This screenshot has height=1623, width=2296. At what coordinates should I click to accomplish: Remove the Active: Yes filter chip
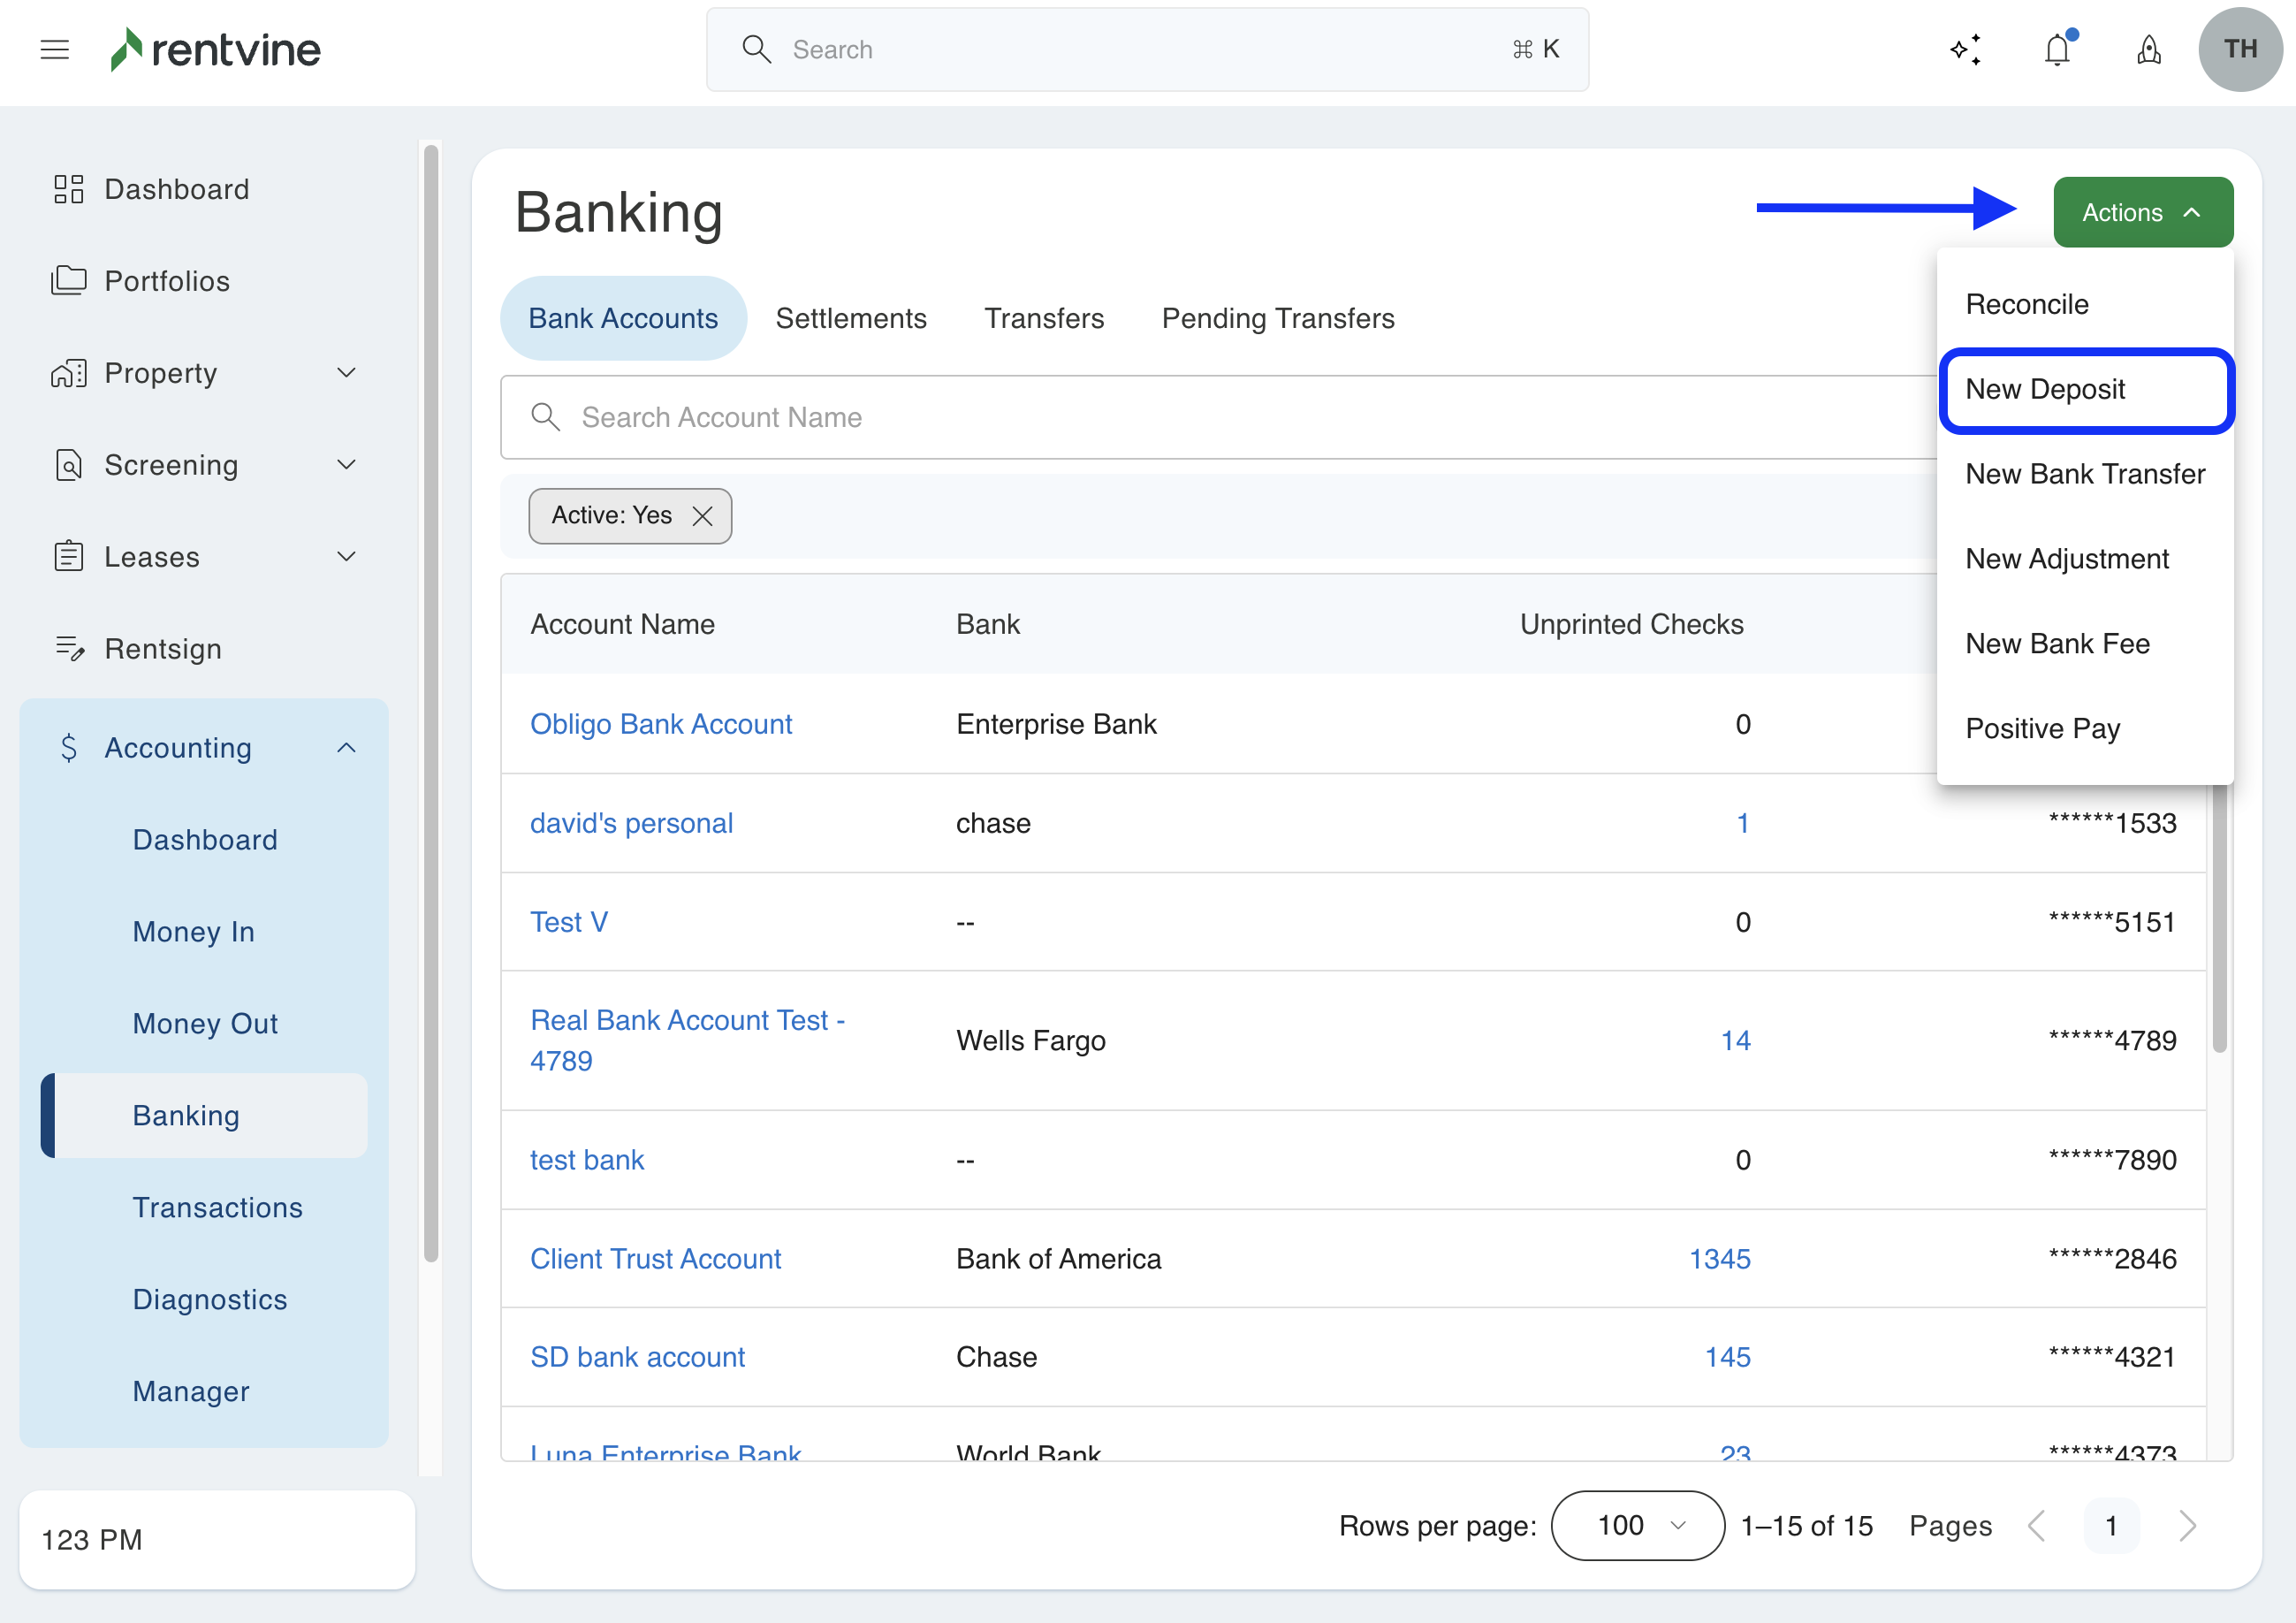[703, 516]
